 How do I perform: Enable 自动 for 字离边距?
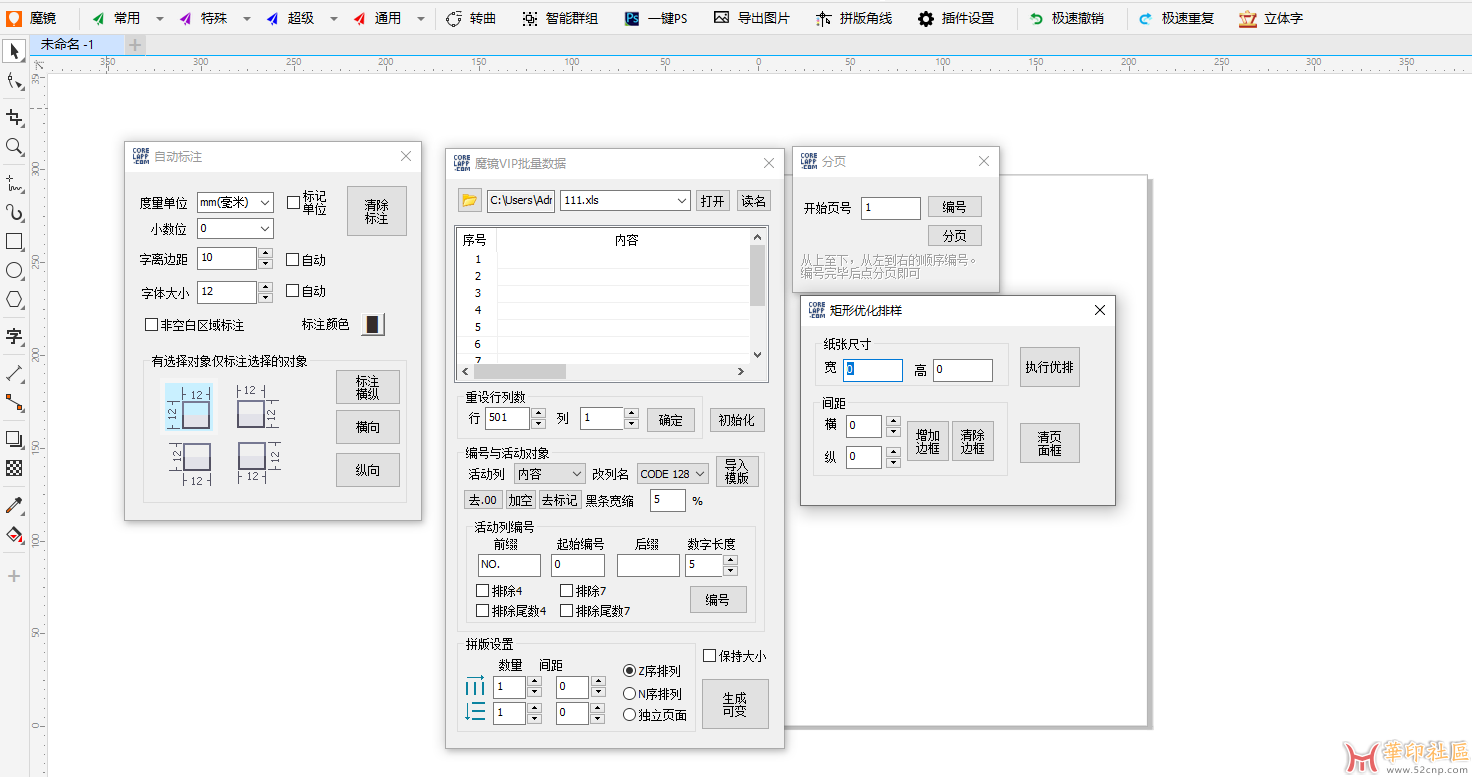[x=293, y=260]
